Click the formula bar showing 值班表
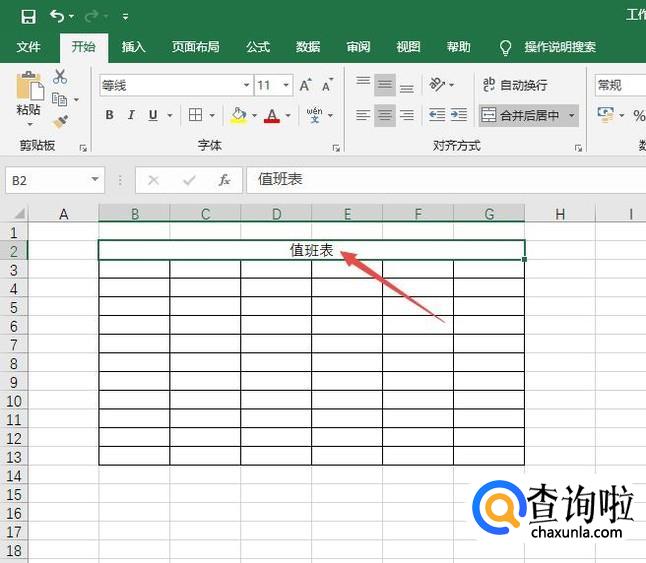 [x=446, y=180]
